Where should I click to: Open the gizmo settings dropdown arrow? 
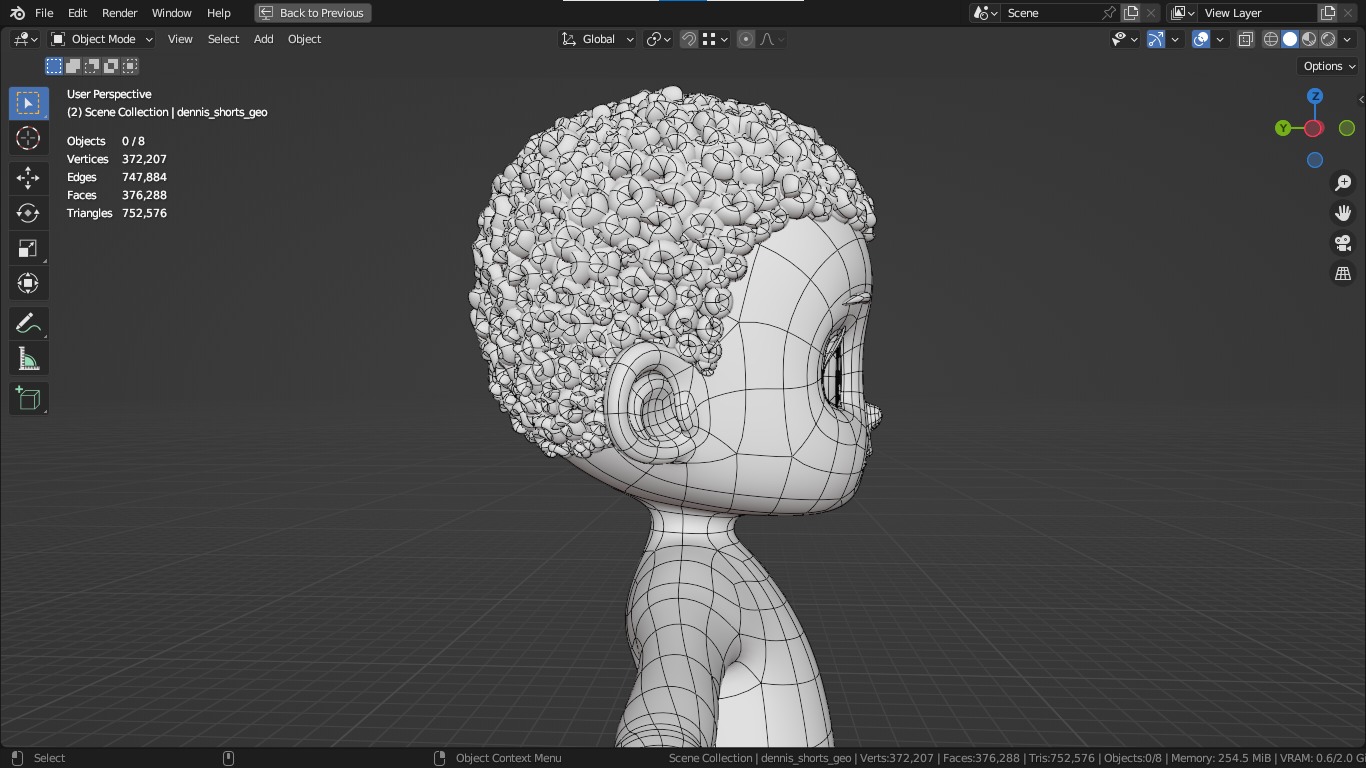click(1175, 39)
